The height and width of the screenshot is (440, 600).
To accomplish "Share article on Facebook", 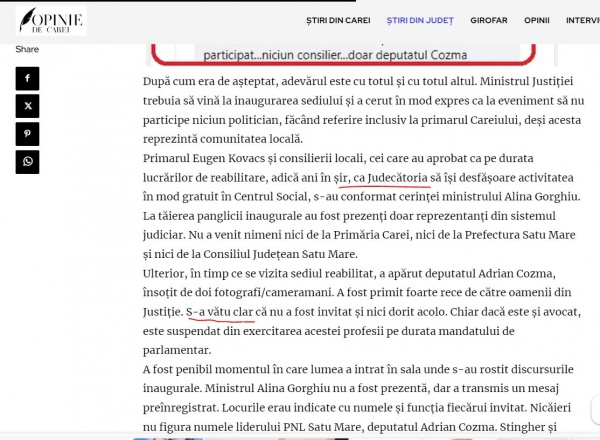I will 27,78.
